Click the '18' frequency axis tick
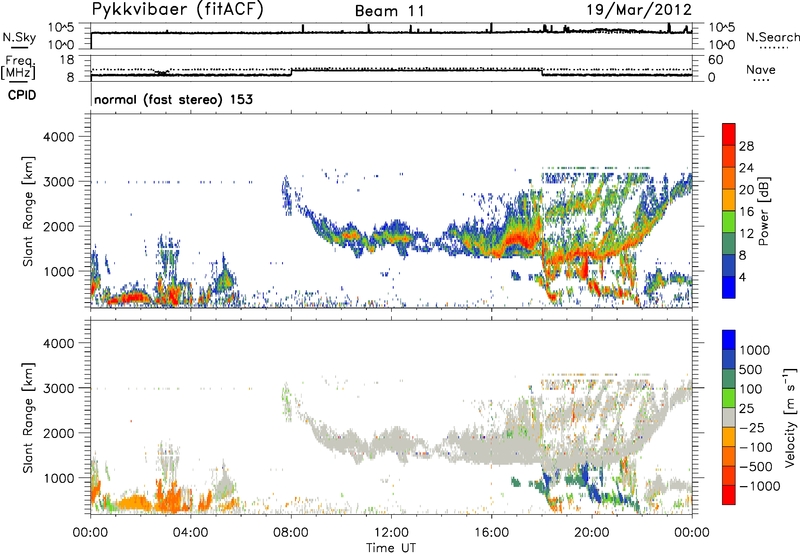 click(x=66, y=60)
